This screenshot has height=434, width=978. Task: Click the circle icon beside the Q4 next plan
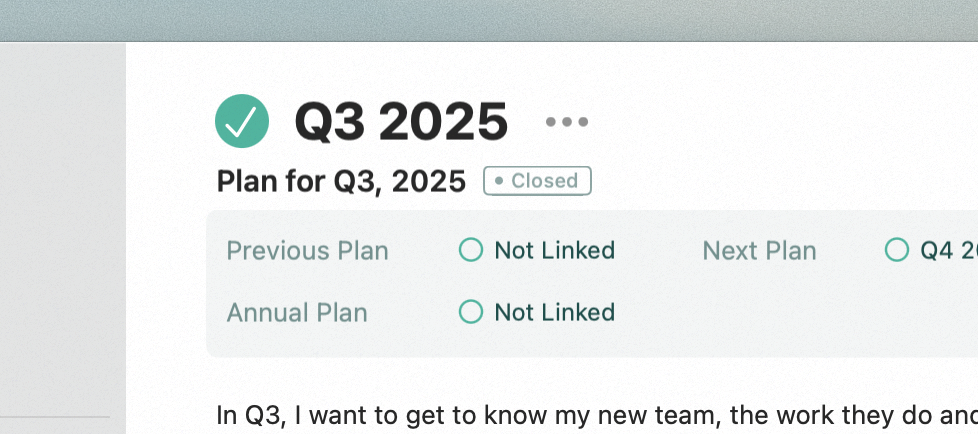(x=897, y=250)
